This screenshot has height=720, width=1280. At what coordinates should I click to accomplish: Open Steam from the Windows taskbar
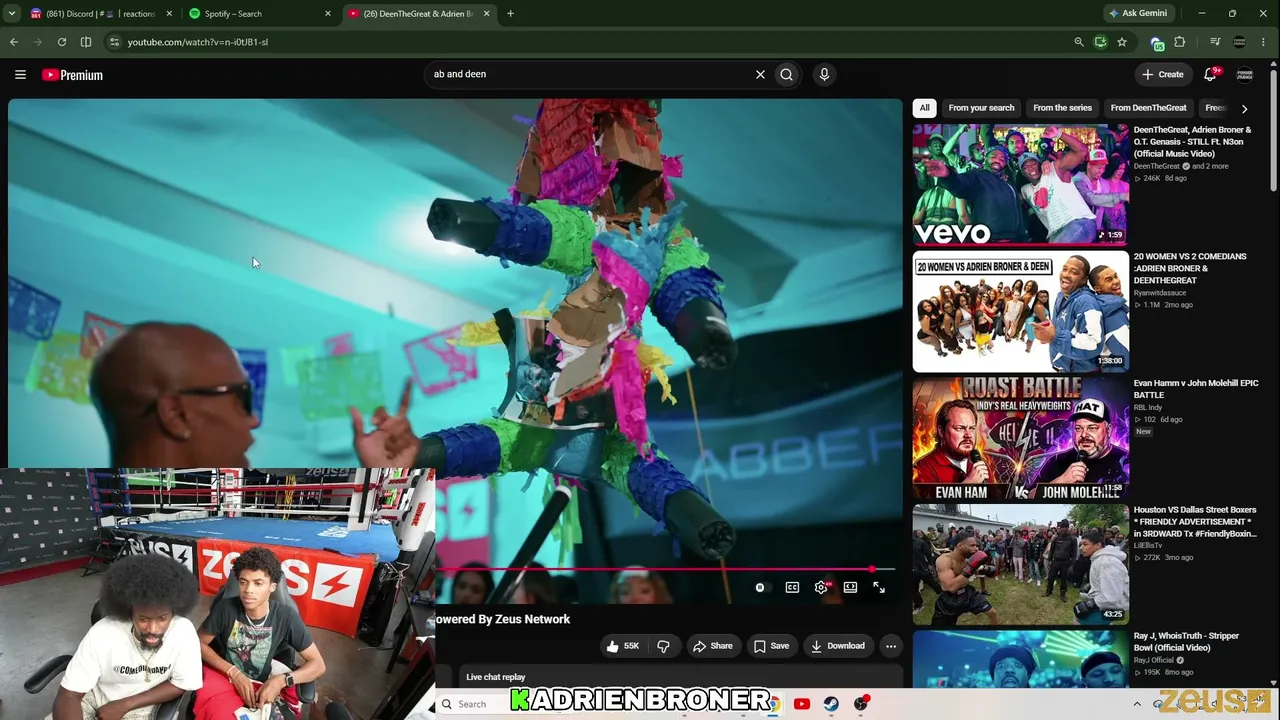[831, 704]
